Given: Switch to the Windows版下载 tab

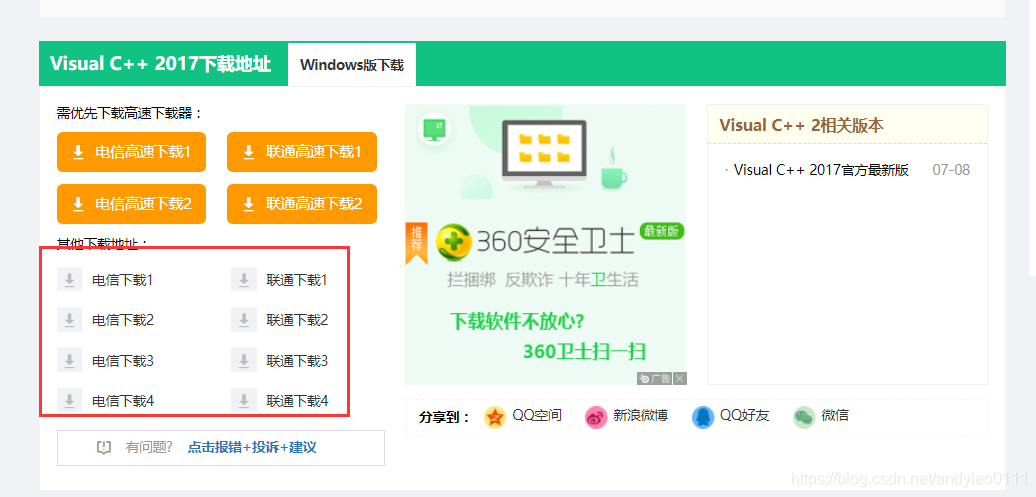Looking at the screenshot, I should [352, 65].
